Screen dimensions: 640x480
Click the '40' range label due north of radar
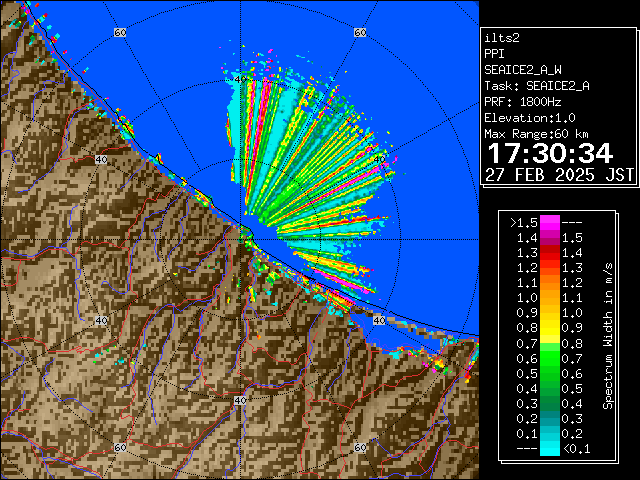click(240, 79)
